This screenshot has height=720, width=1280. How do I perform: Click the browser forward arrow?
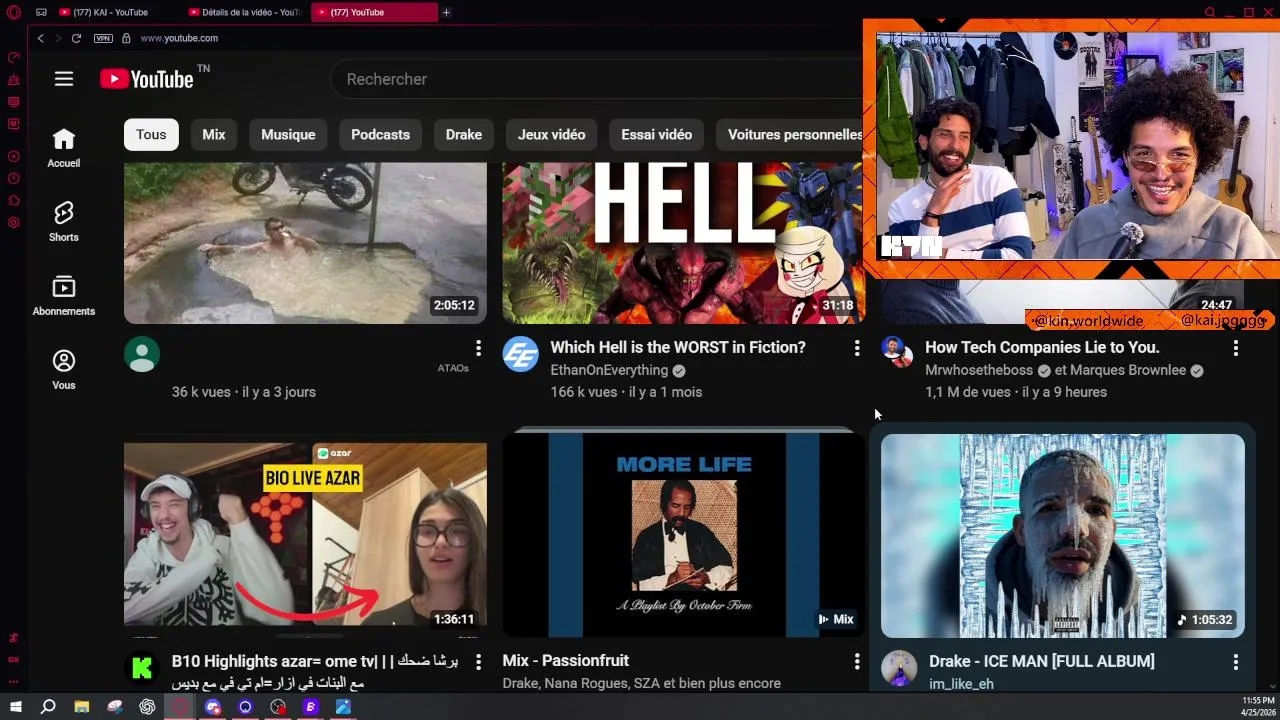[x=58, y=38]
